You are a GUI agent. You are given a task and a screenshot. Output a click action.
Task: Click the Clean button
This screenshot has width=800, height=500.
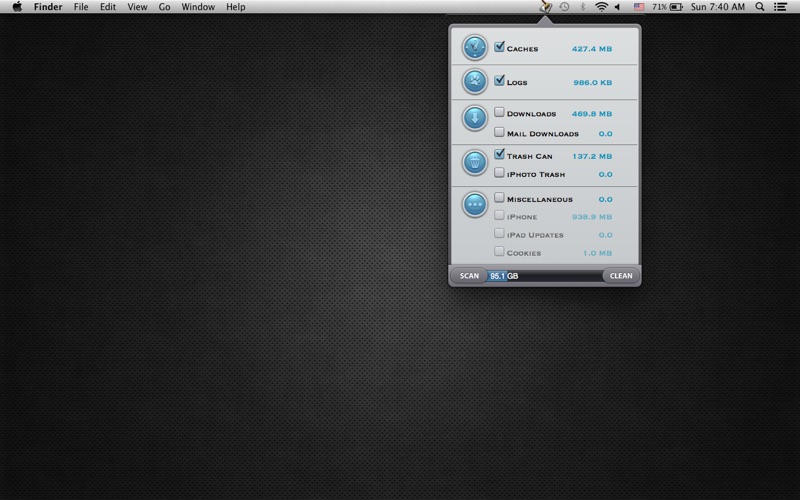(621, 276)
